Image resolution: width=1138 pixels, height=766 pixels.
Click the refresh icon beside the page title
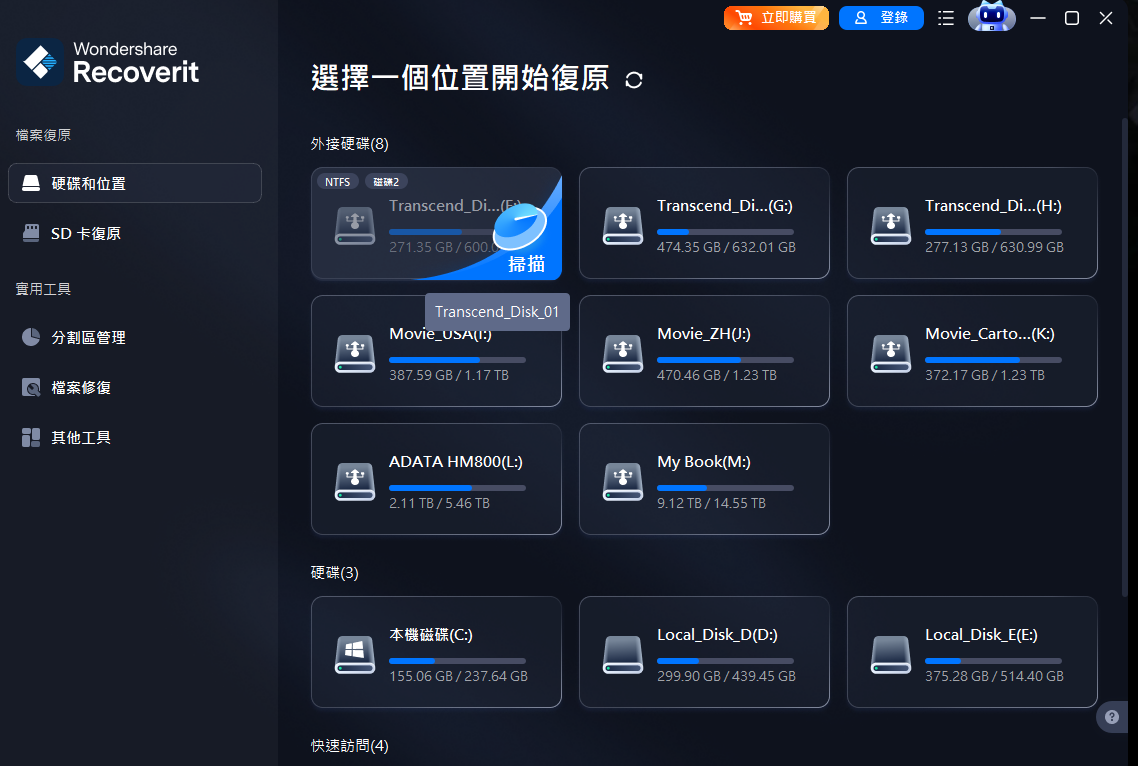click(x=634, y=80)
